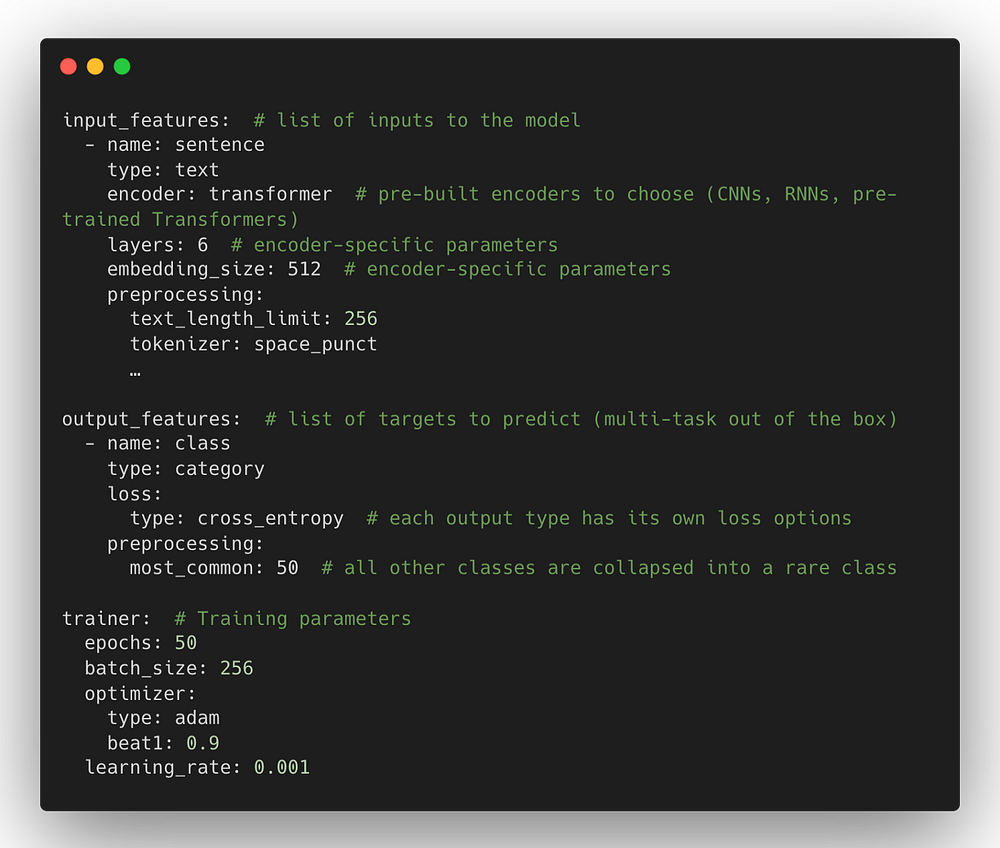Select the word transformer after encoder
Image resolution: width=1000 pixels, height=848 pixels.
click(x=270, y=194)
